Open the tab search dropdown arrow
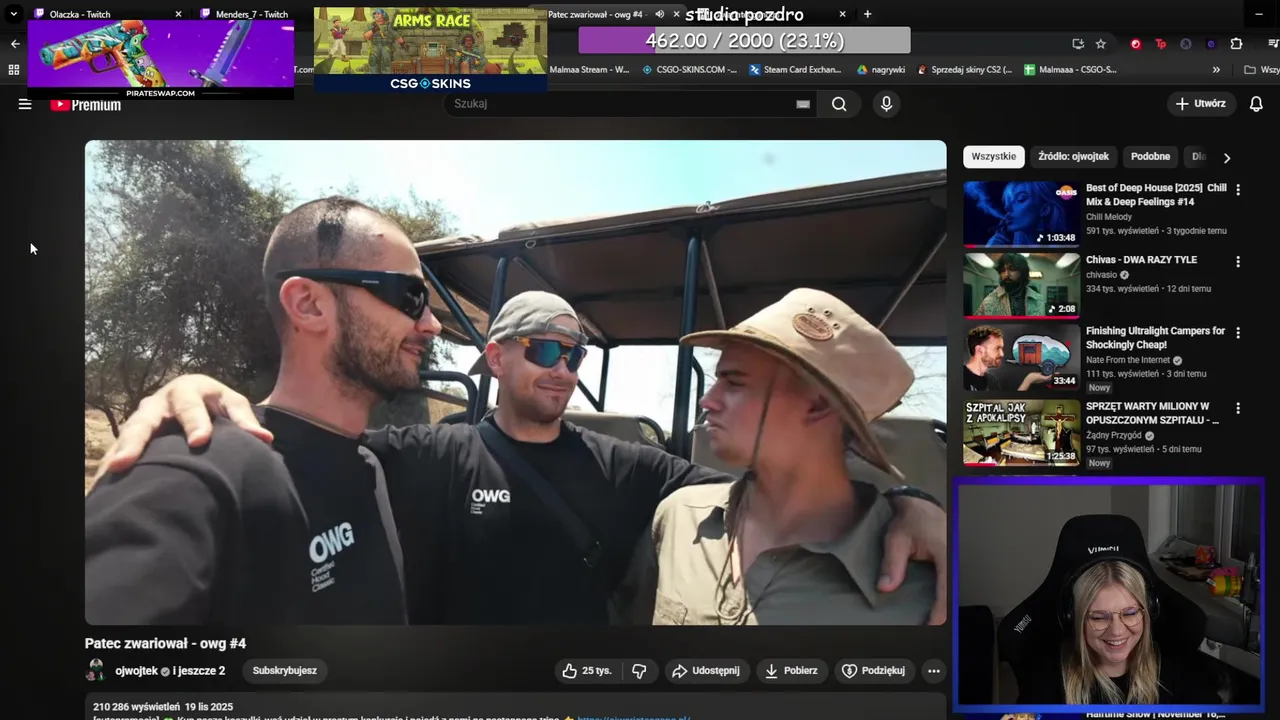 click(x=13, y=14)
